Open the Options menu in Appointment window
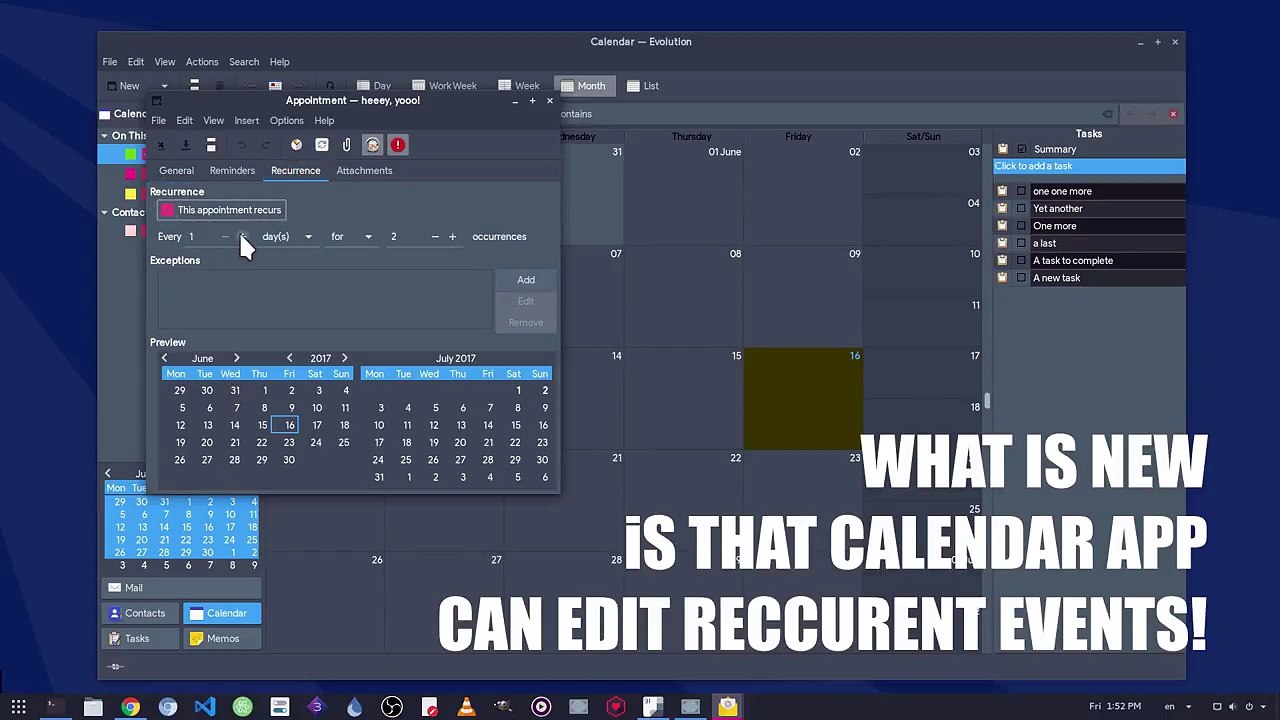Screen dimensions: 1280x720 point(286,120)
